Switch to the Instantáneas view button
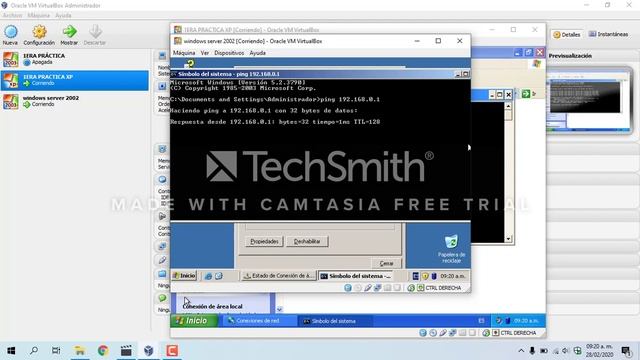The height and width of the screenshot is (360, 640). [608, 34]
